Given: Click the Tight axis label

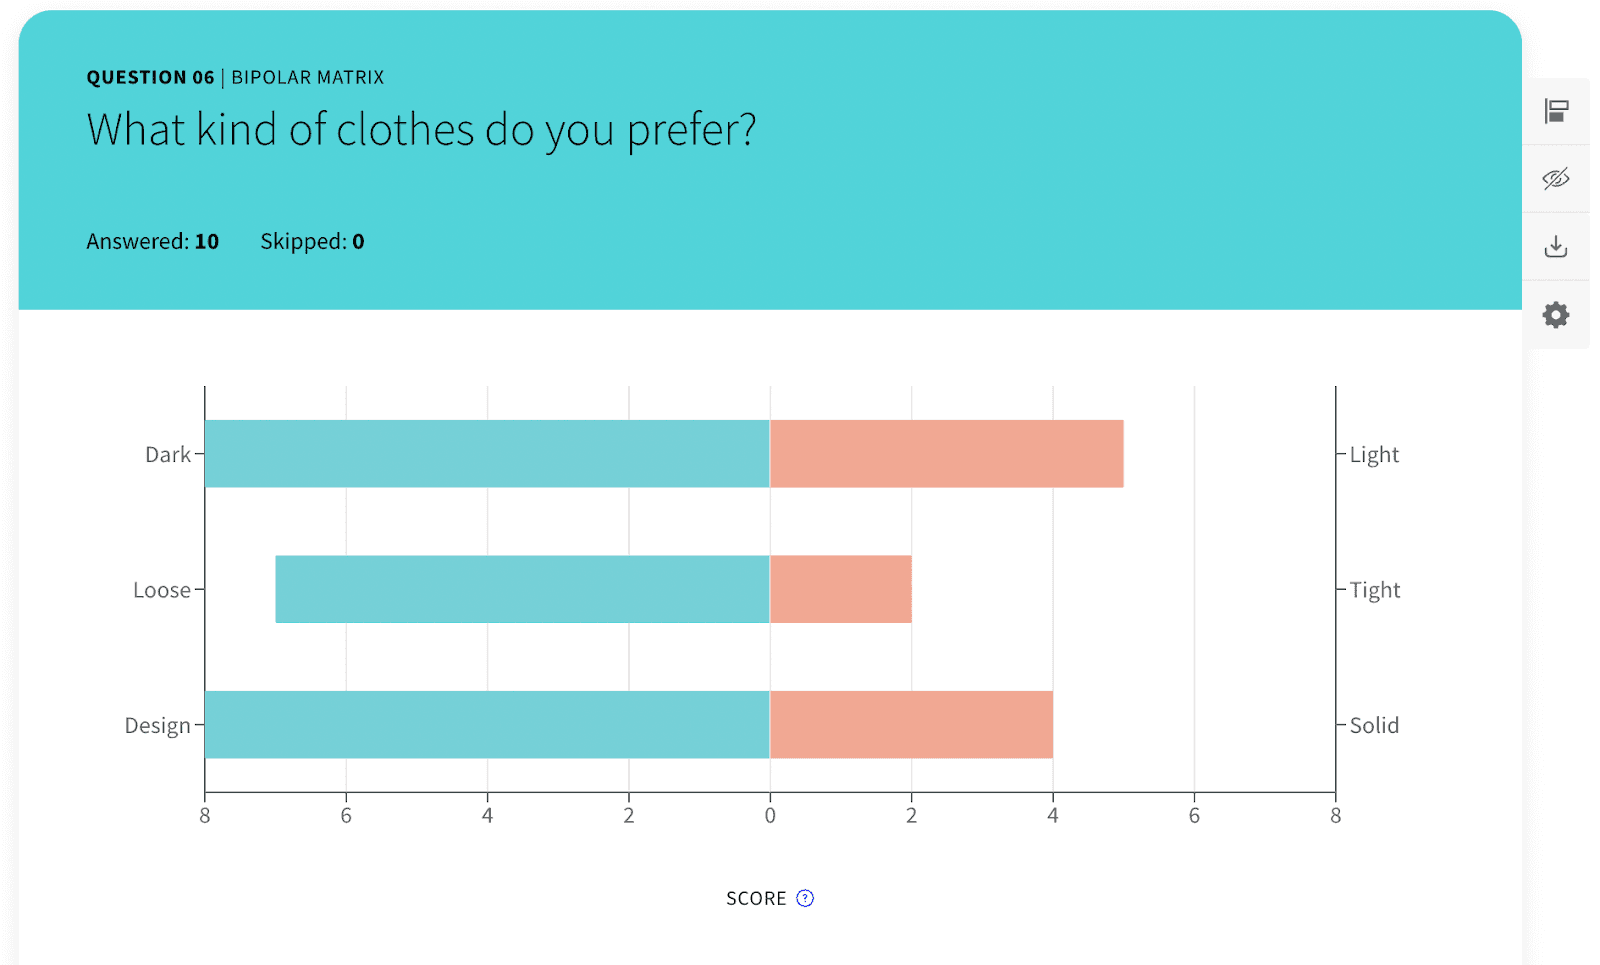Looking at the screenshot, I should [1374, 590].
